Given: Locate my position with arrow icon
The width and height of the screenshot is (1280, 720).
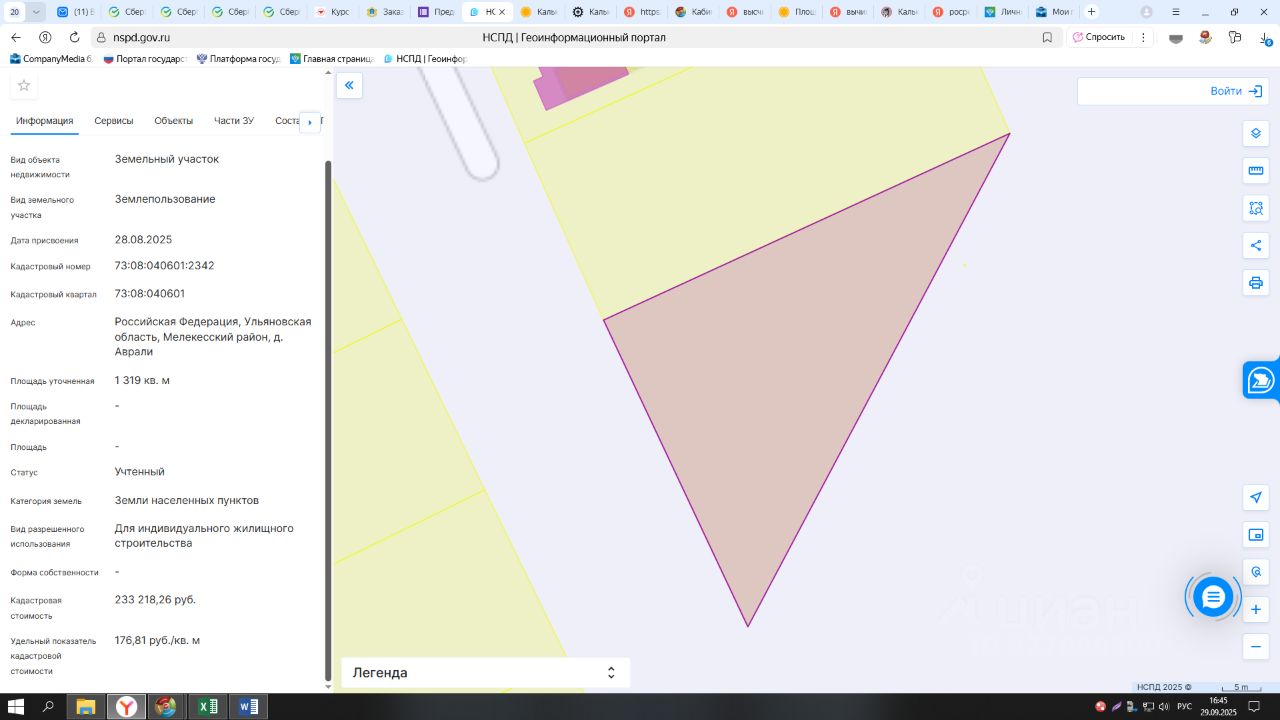Looking at the screenshot, I should coord(1256,498).
